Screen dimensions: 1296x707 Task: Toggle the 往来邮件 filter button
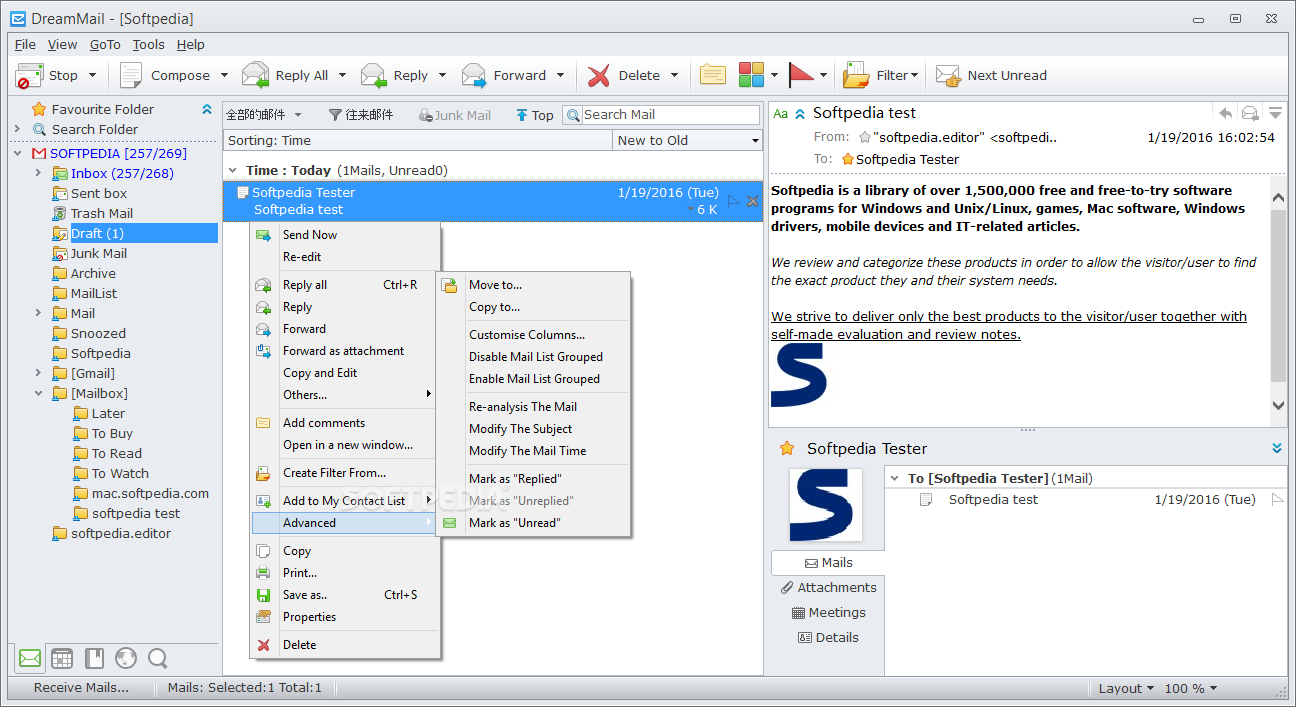(360, 115)
